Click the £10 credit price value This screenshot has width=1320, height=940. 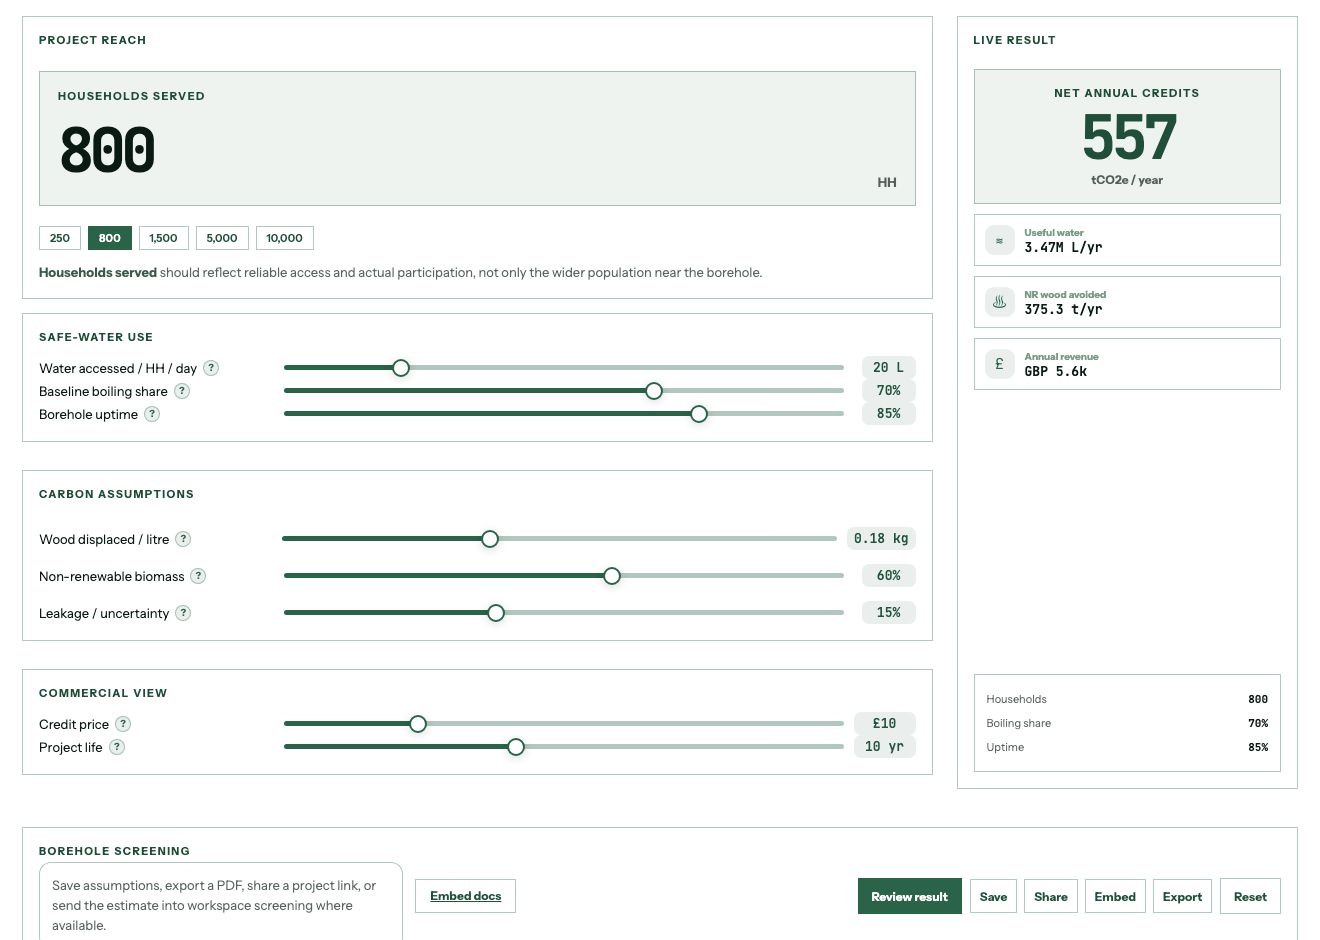tap(885, 724)
